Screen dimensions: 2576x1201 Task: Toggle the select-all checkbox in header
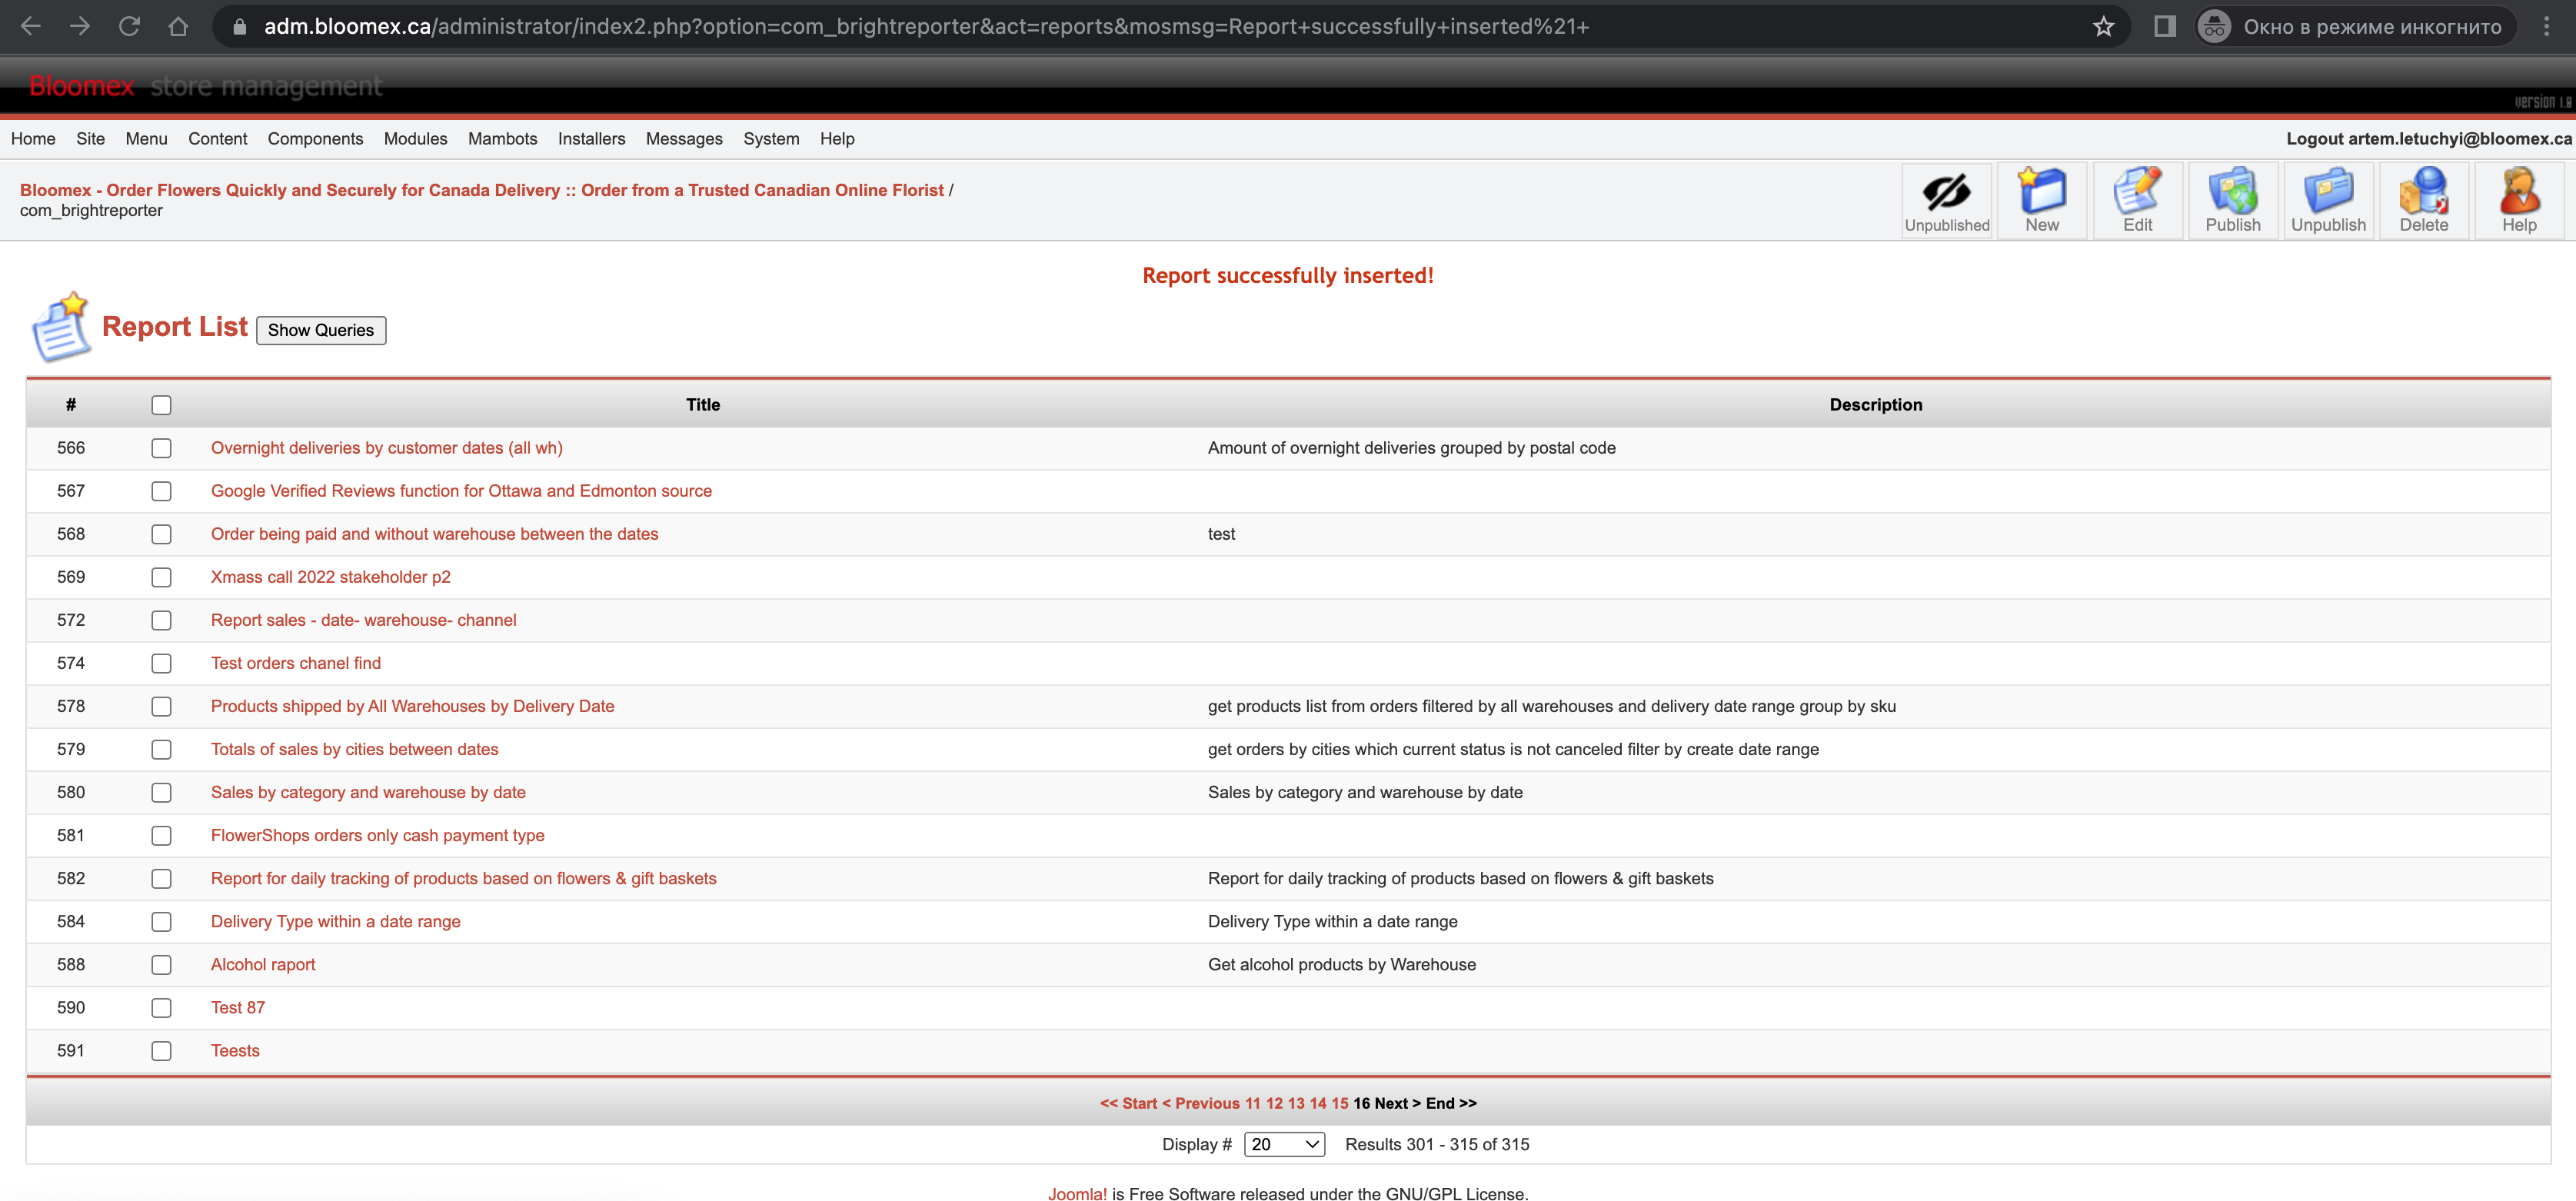click(161, 405)
